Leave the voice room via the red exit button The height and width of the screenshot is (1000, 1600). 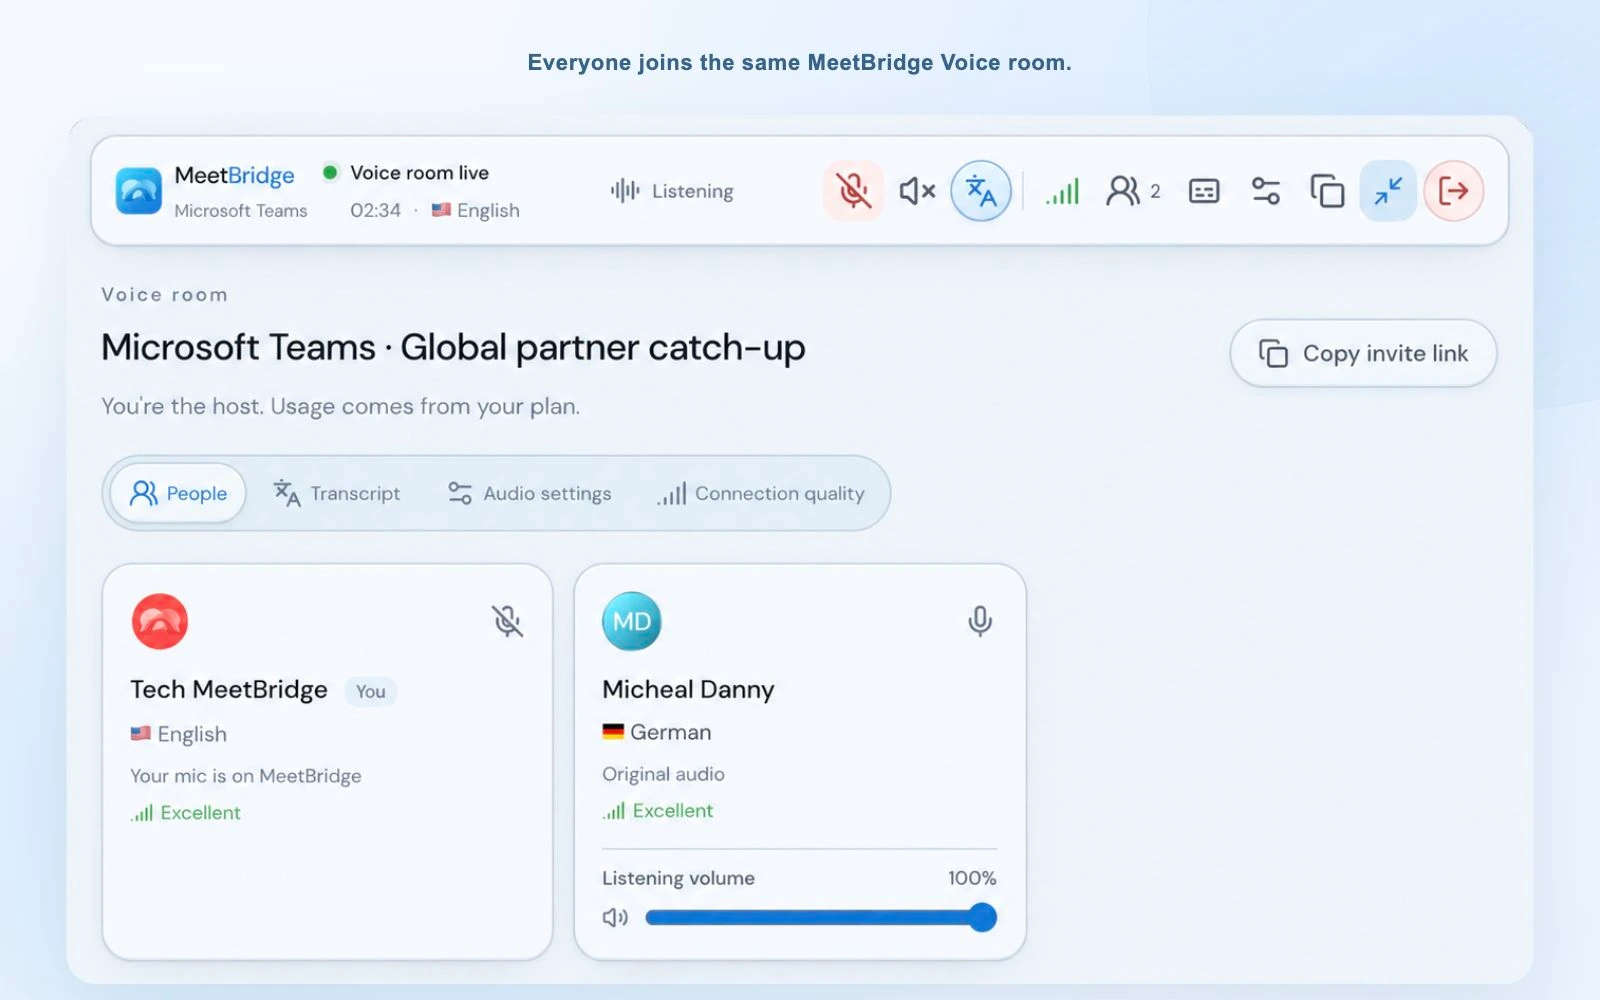coord(1453,190)
